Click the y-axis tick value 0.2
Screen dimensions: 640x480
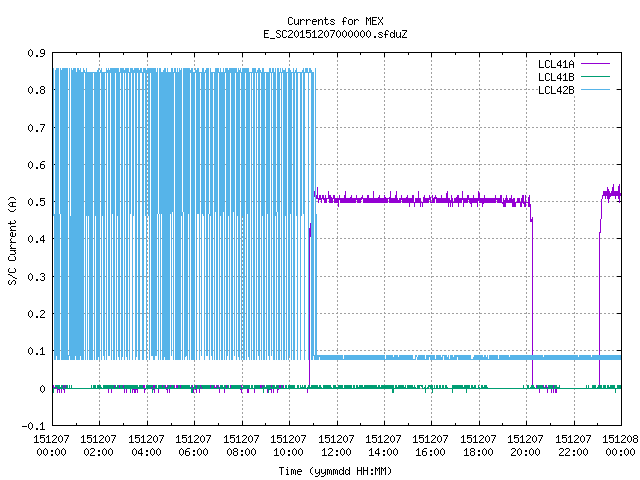point(36,314)
